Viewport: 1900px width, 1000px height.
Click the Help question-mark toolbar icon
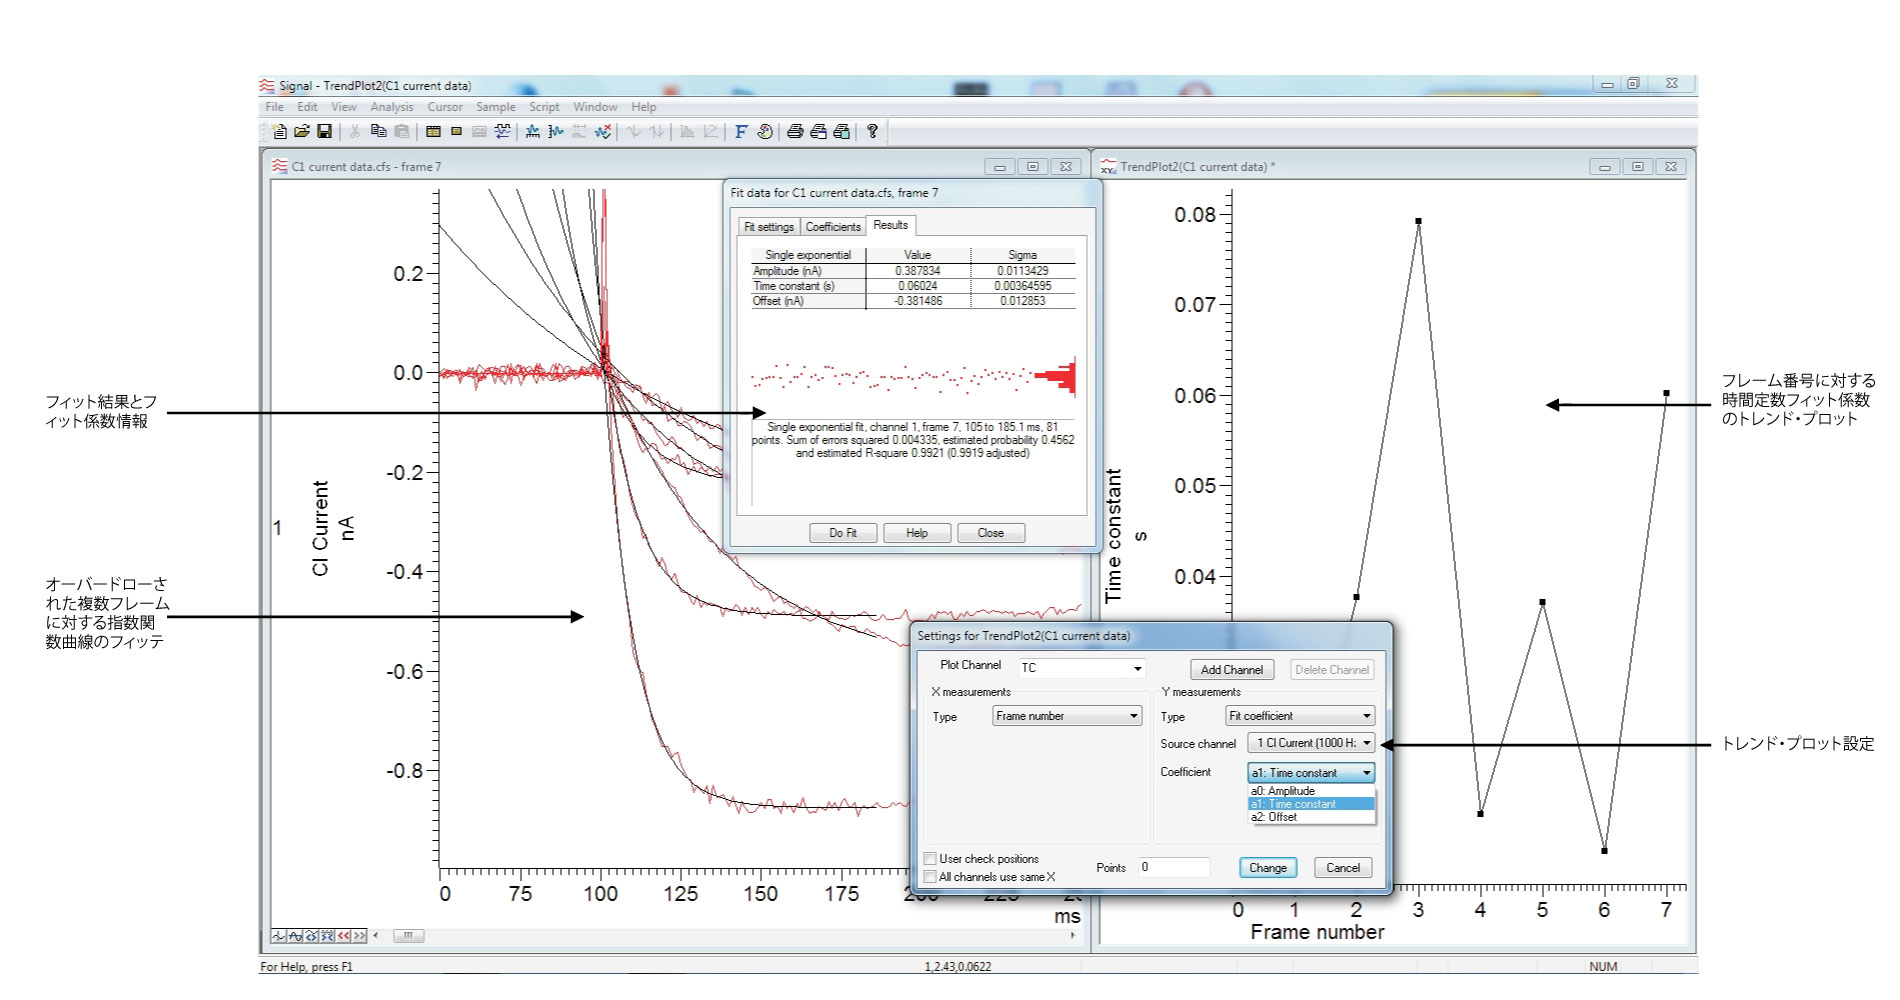[x=871, y=132]
